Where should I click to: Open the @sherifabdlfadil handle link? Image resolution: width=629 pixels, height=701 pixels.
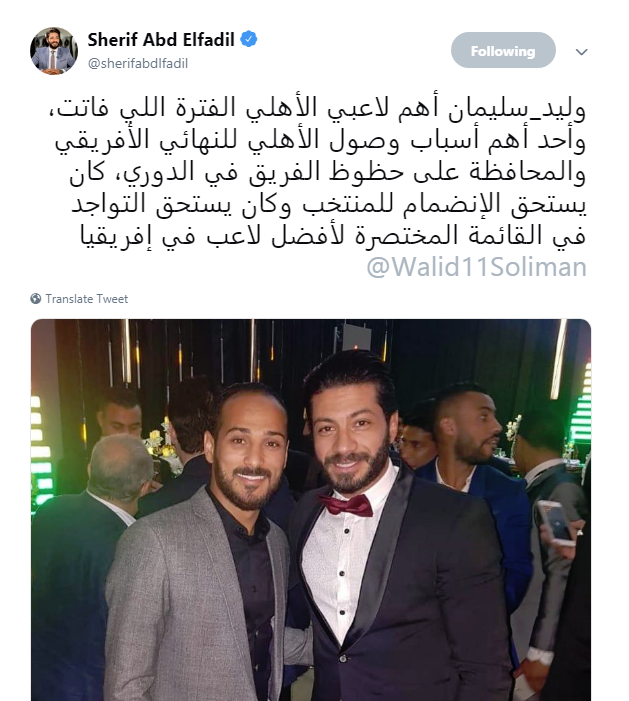[x=138, y=63]
